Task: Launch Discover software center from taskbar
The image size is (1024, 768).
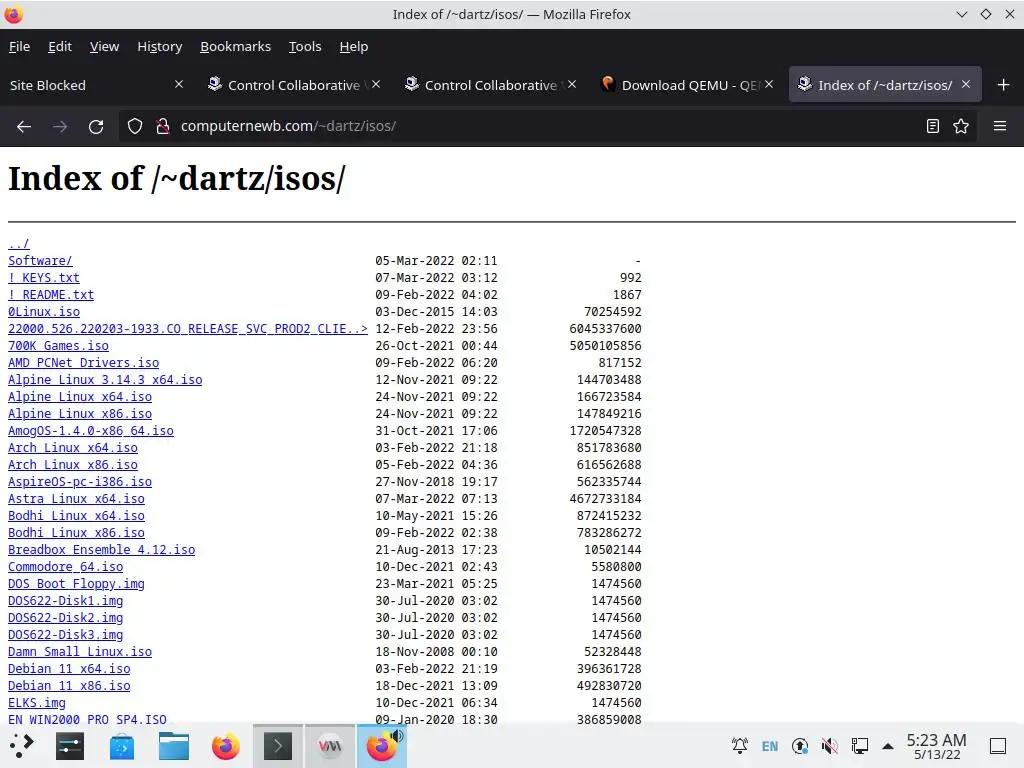Action: [122, 746]
